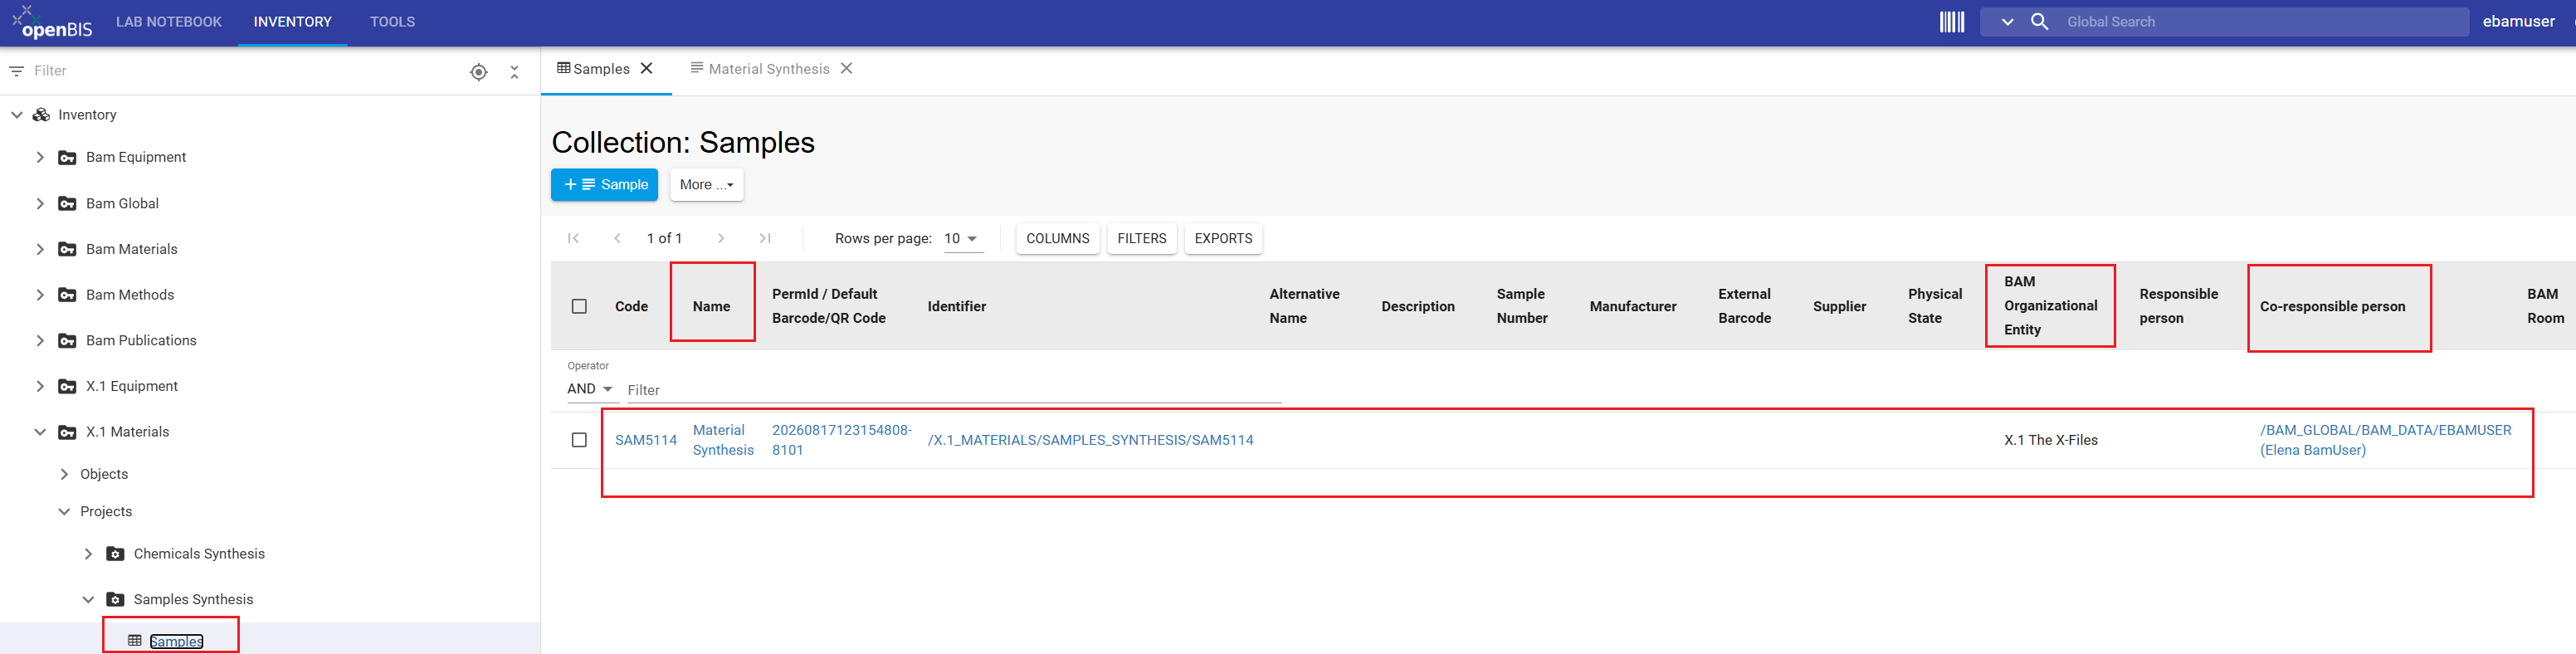This screenshot has height=654, width=2576.
Task: Select Bam Materials space icon
Action: click(x=67, y=249)
